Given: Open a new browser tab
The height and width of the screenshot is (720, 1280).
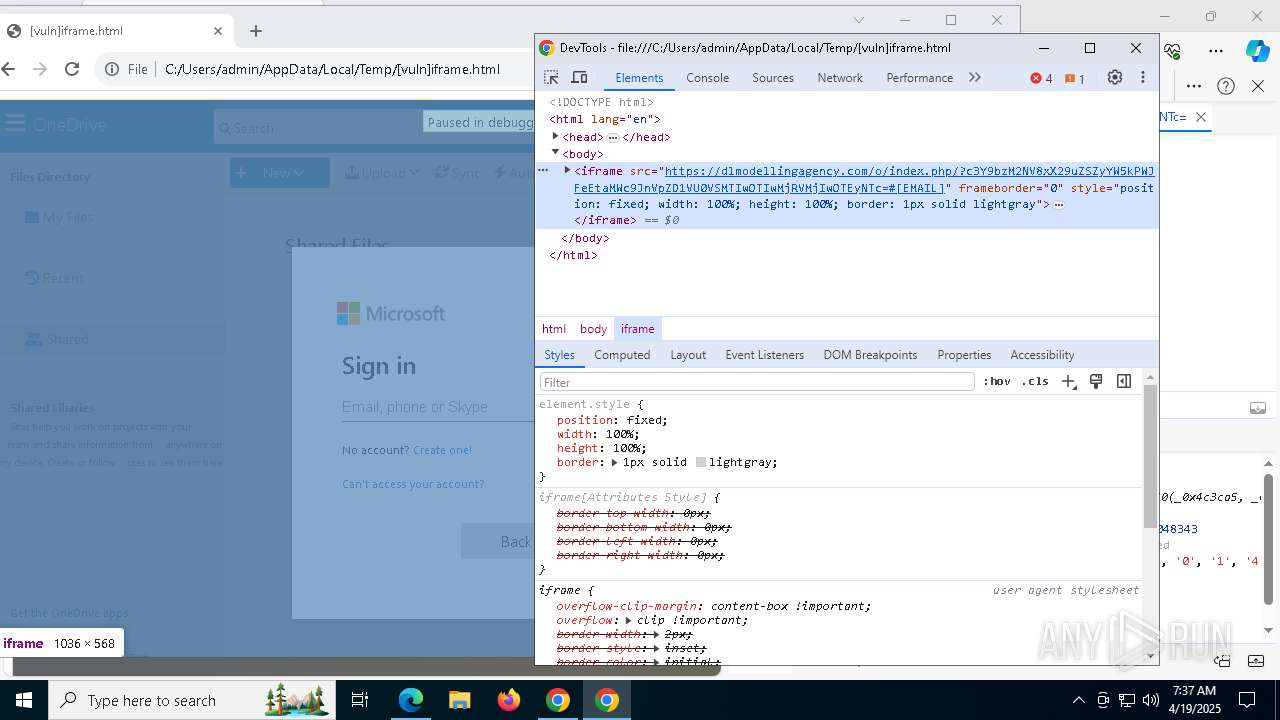Looking at the screenshot, I should (256, 31).
